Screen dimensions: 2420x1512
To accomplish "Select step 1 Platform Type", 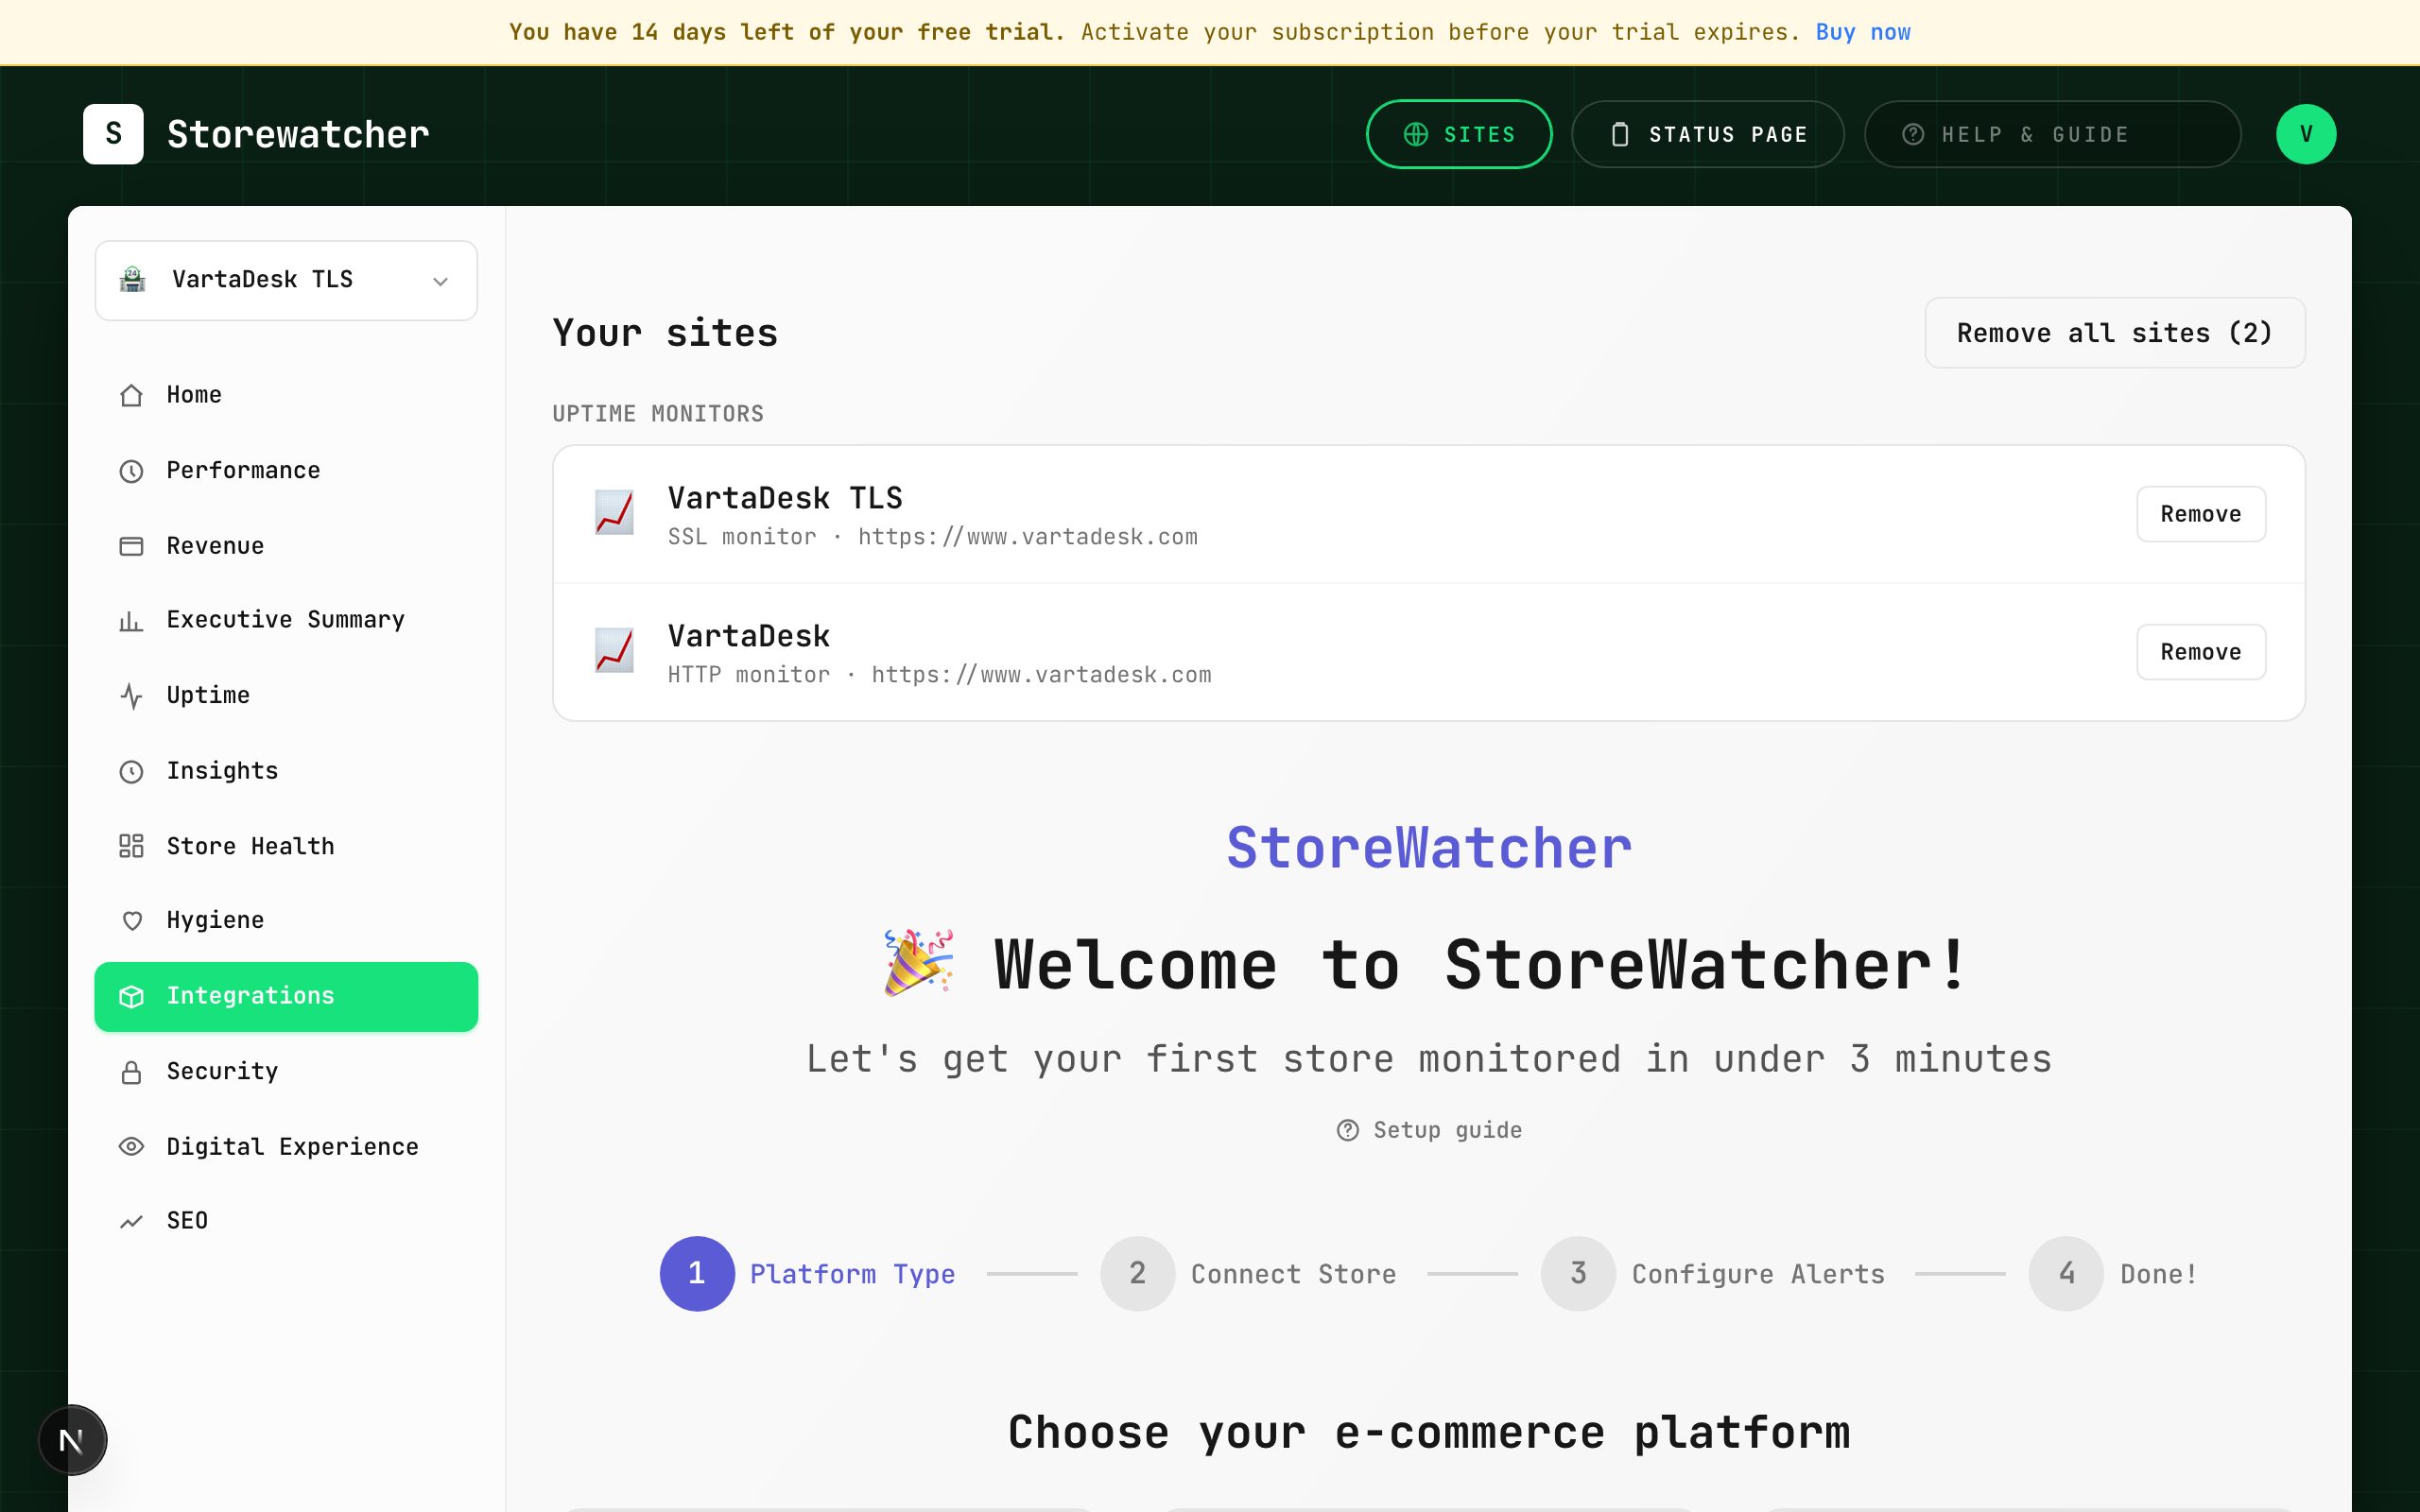I will pyautogui.click(x=807, y=1274).
